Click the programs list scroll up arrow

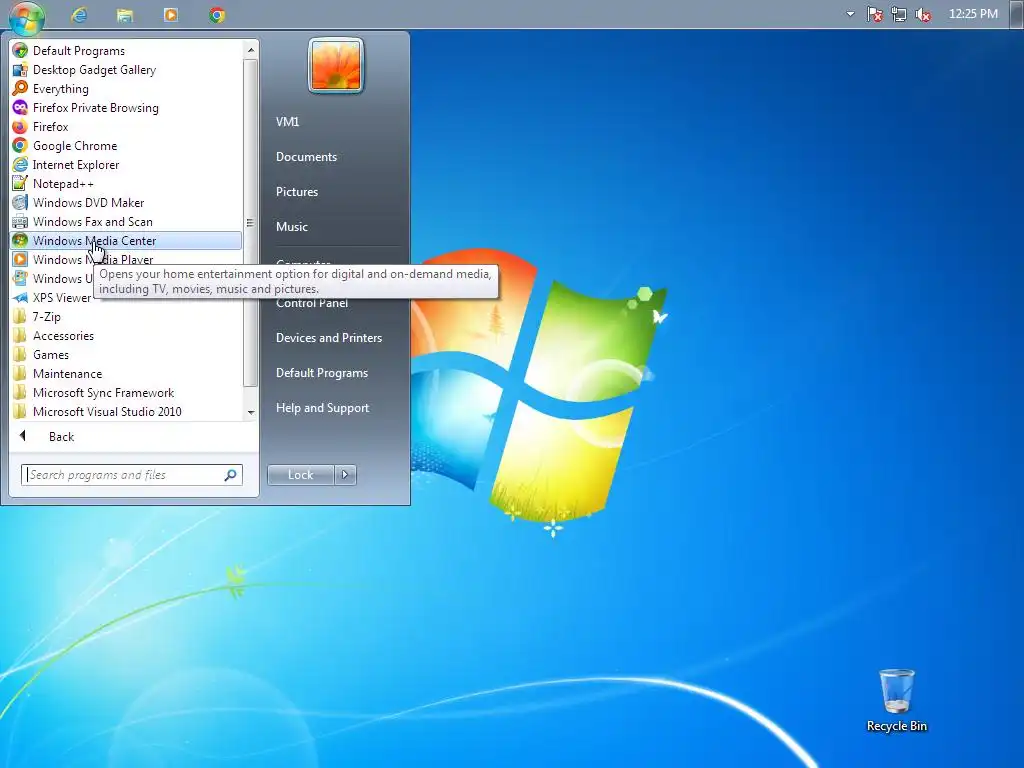[x=251, y=50]
